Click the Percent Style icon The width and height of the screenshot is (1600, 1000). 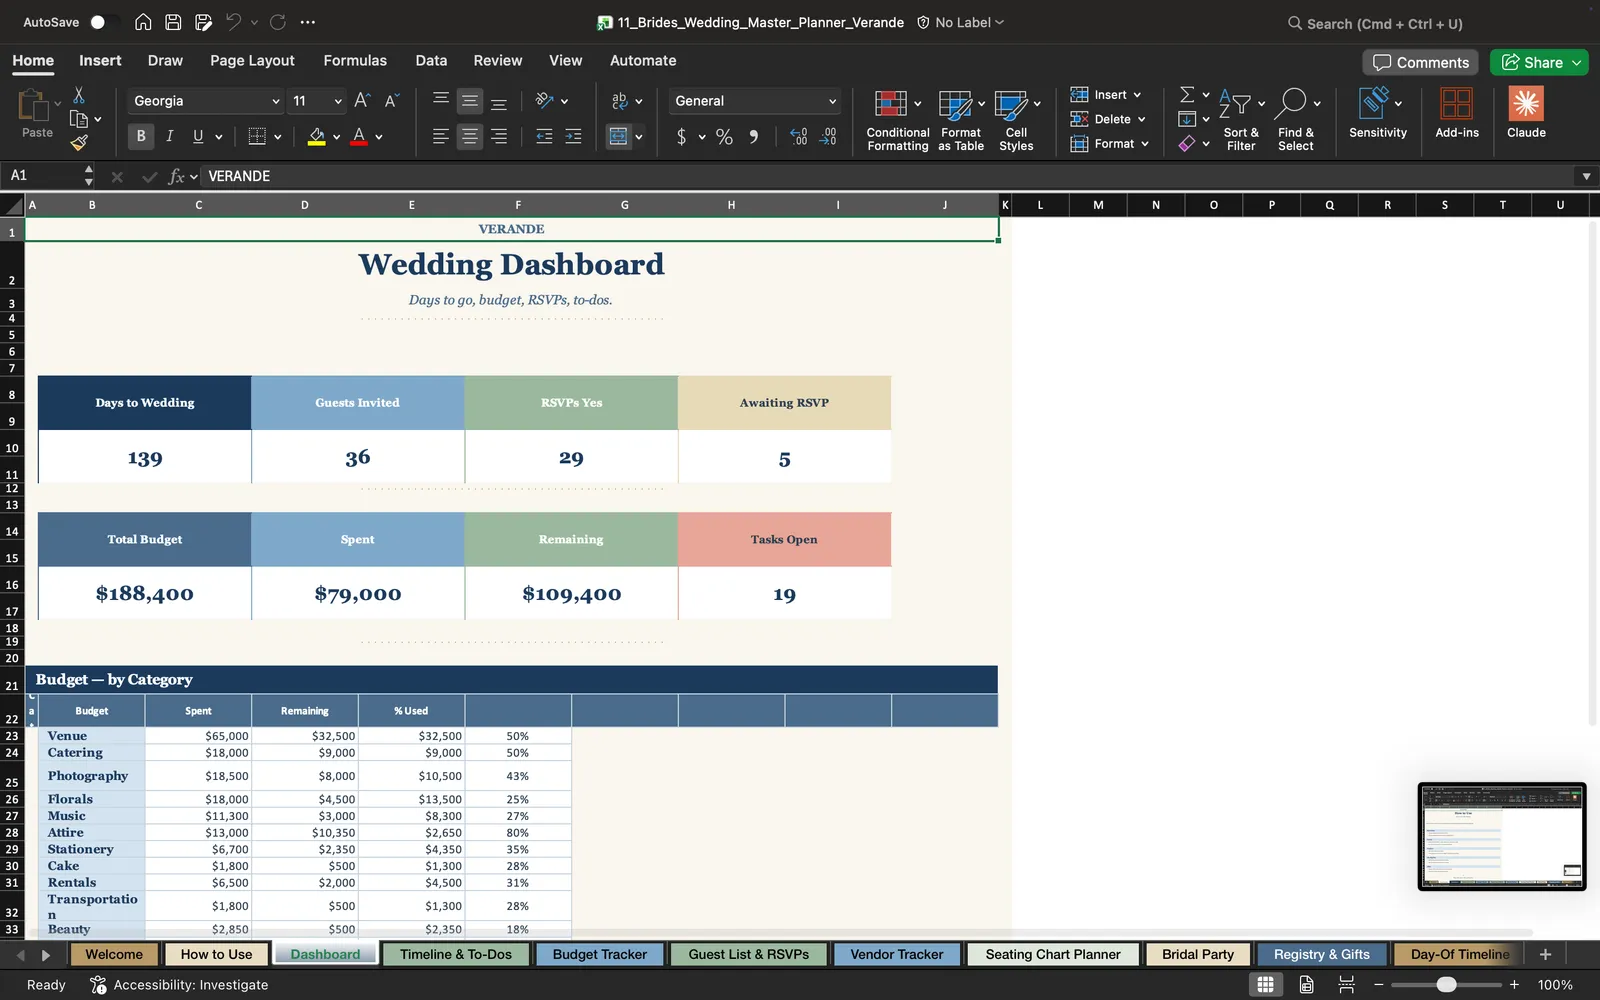point(724,137)
